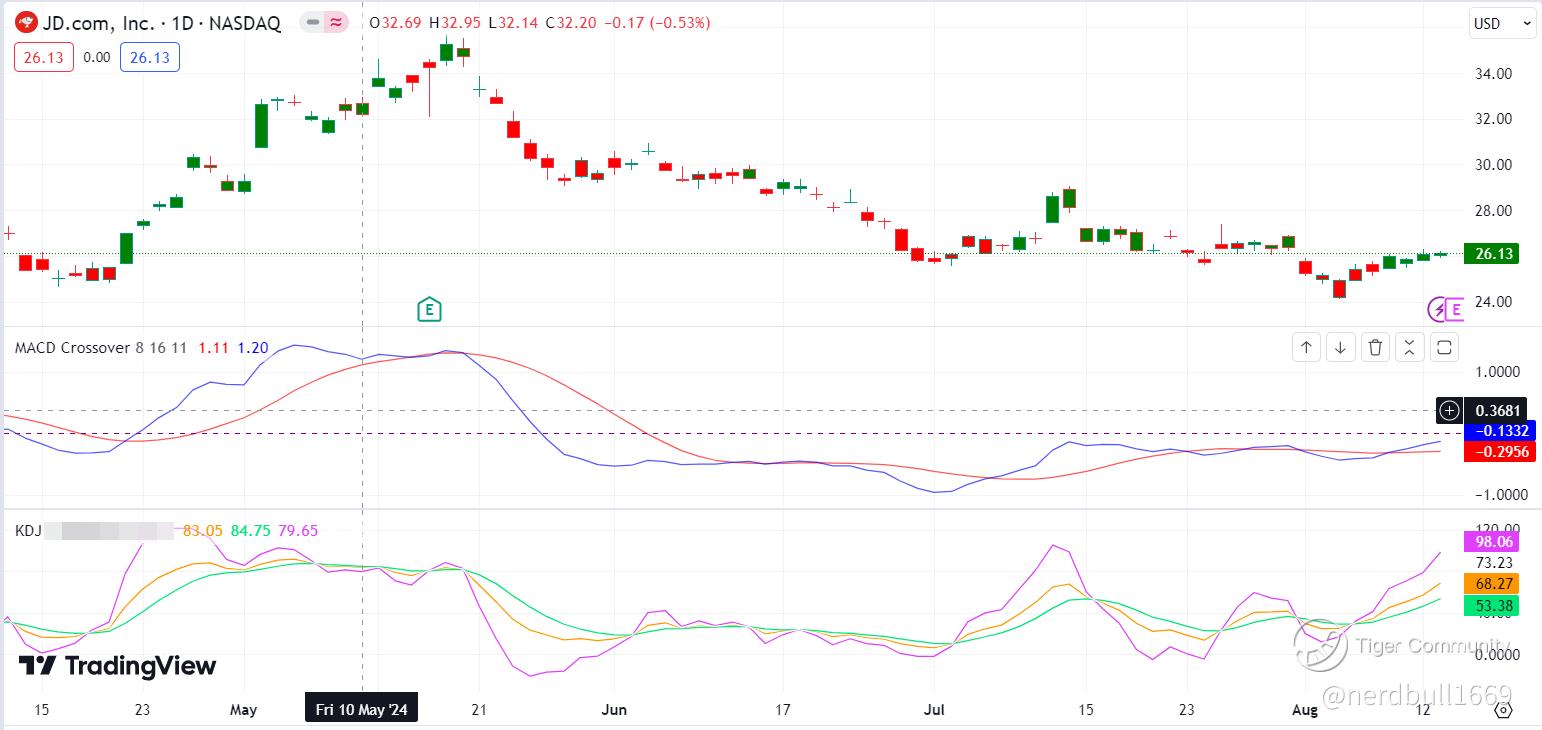
Task: Click the green 26.13 current price label
Action: (1491, 254)
